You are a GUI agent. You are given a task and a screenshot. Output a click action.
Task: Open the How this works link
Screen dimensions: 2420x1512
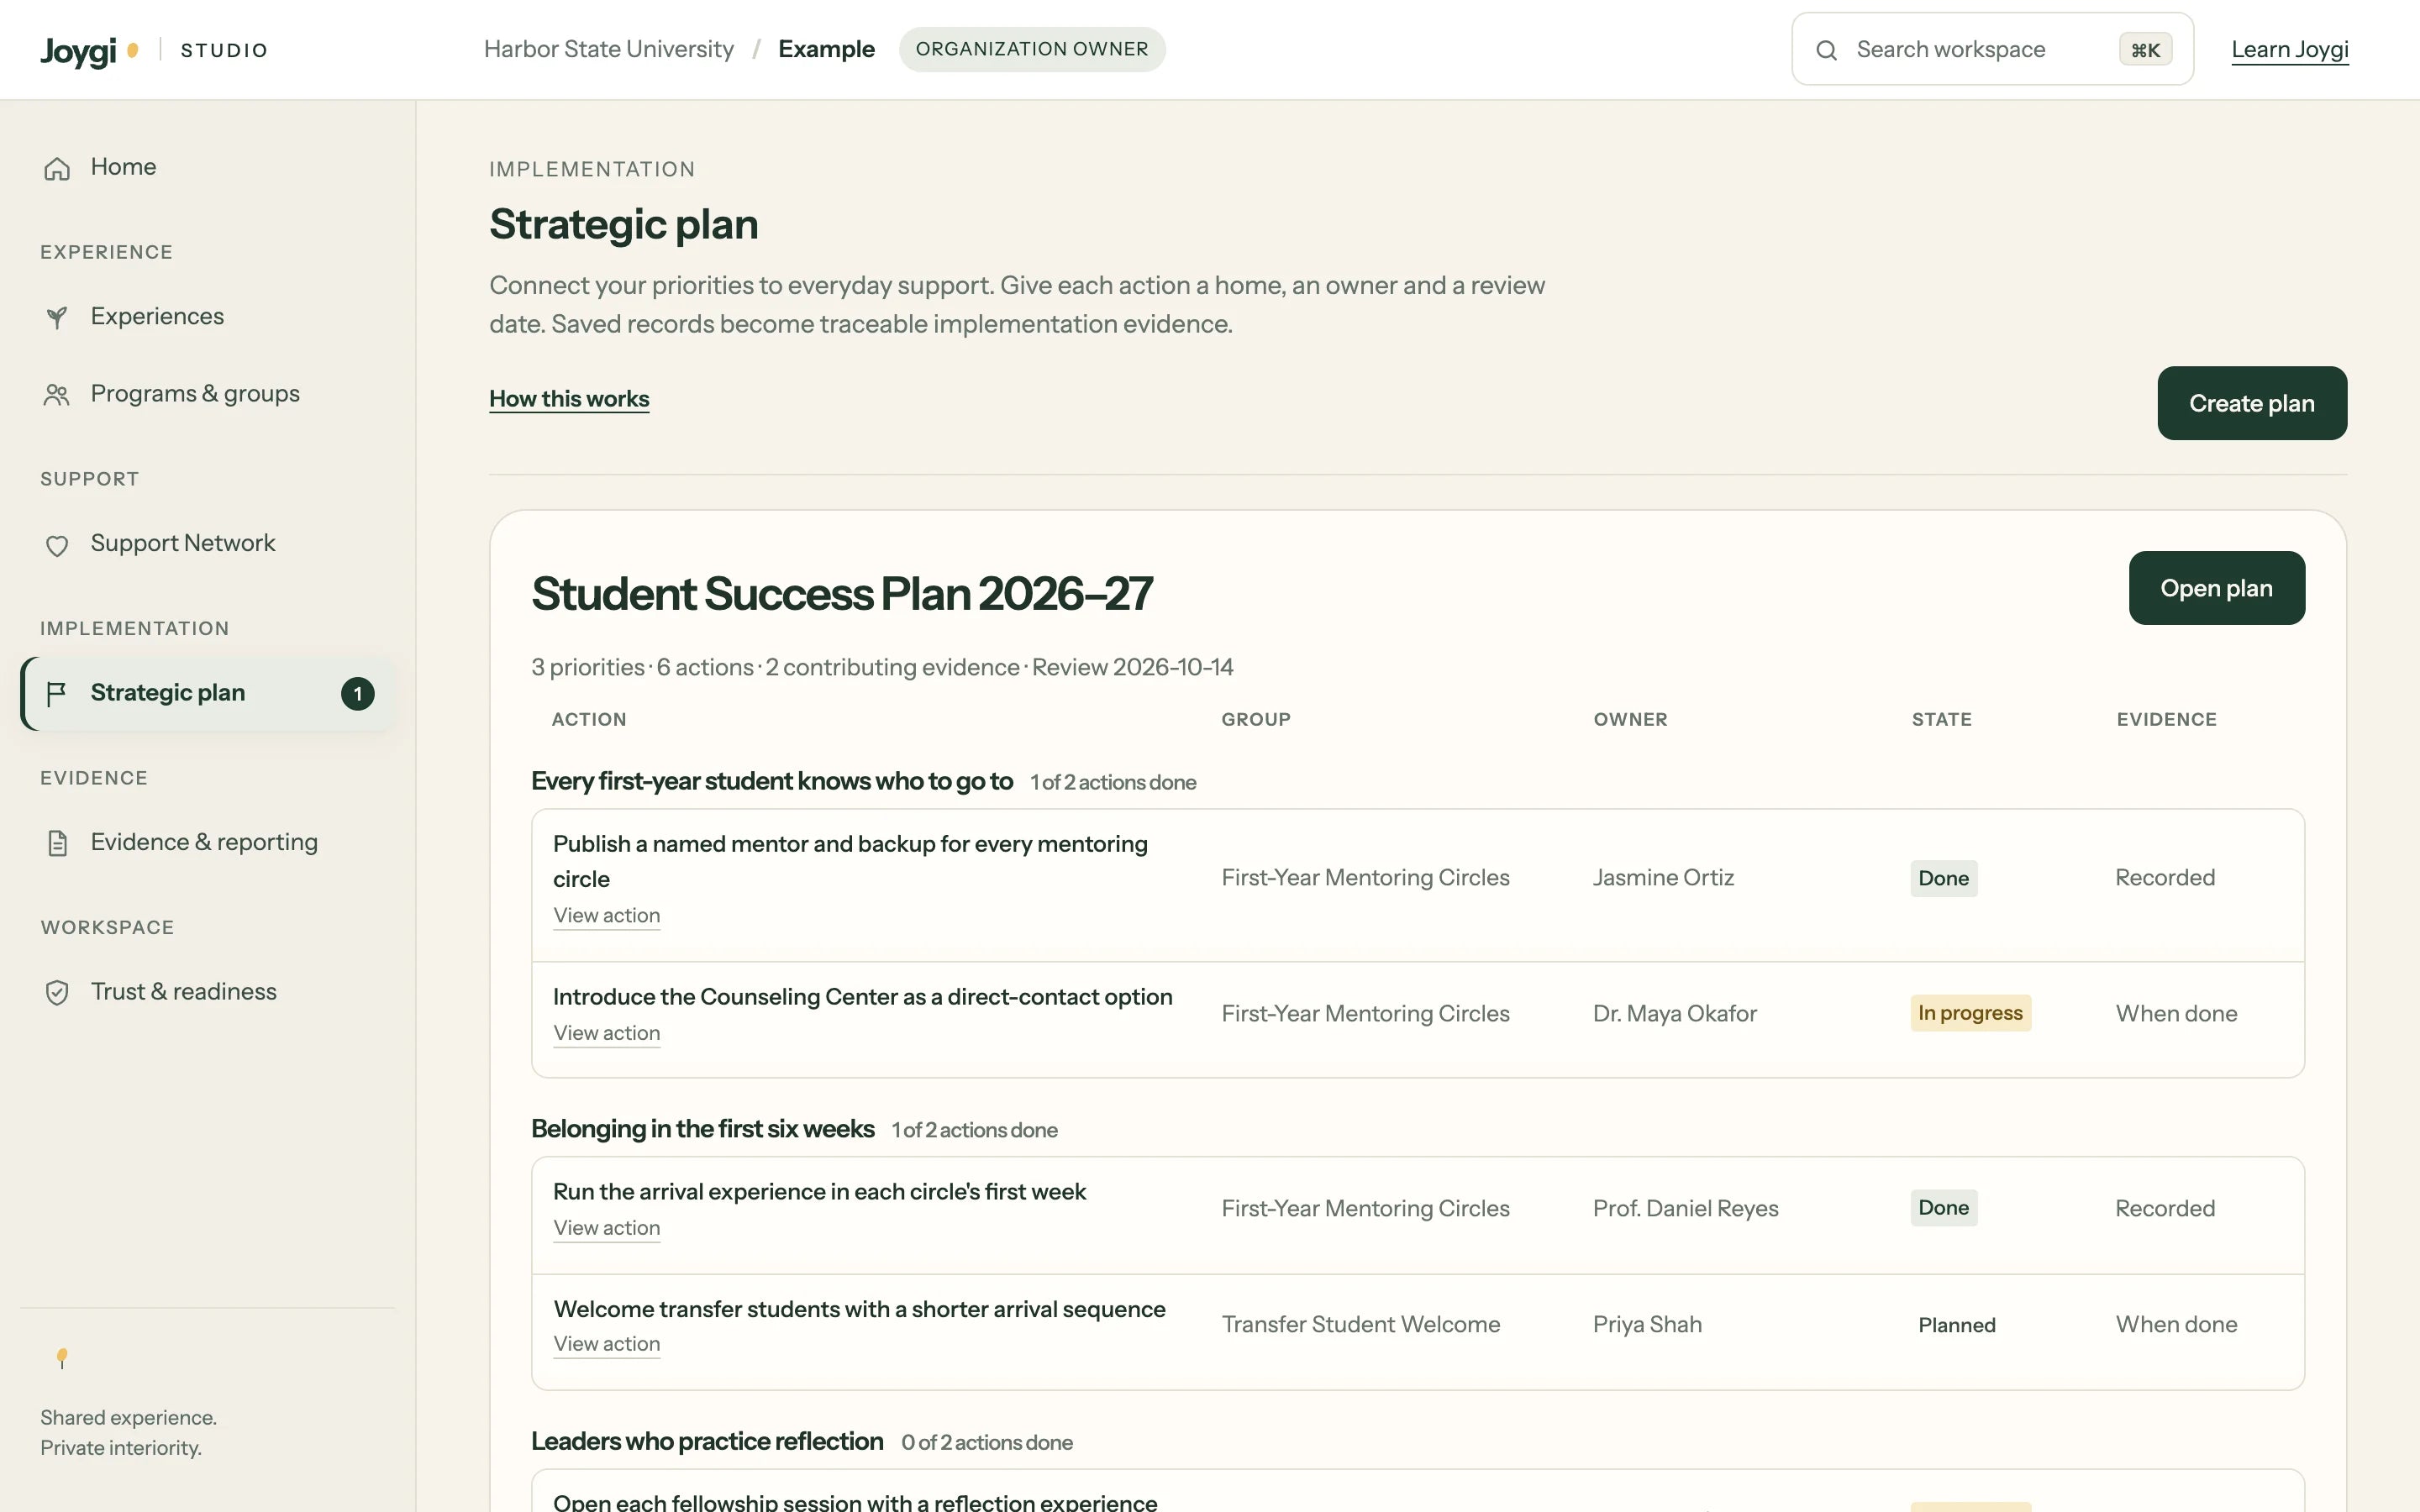tap(569, 399)
